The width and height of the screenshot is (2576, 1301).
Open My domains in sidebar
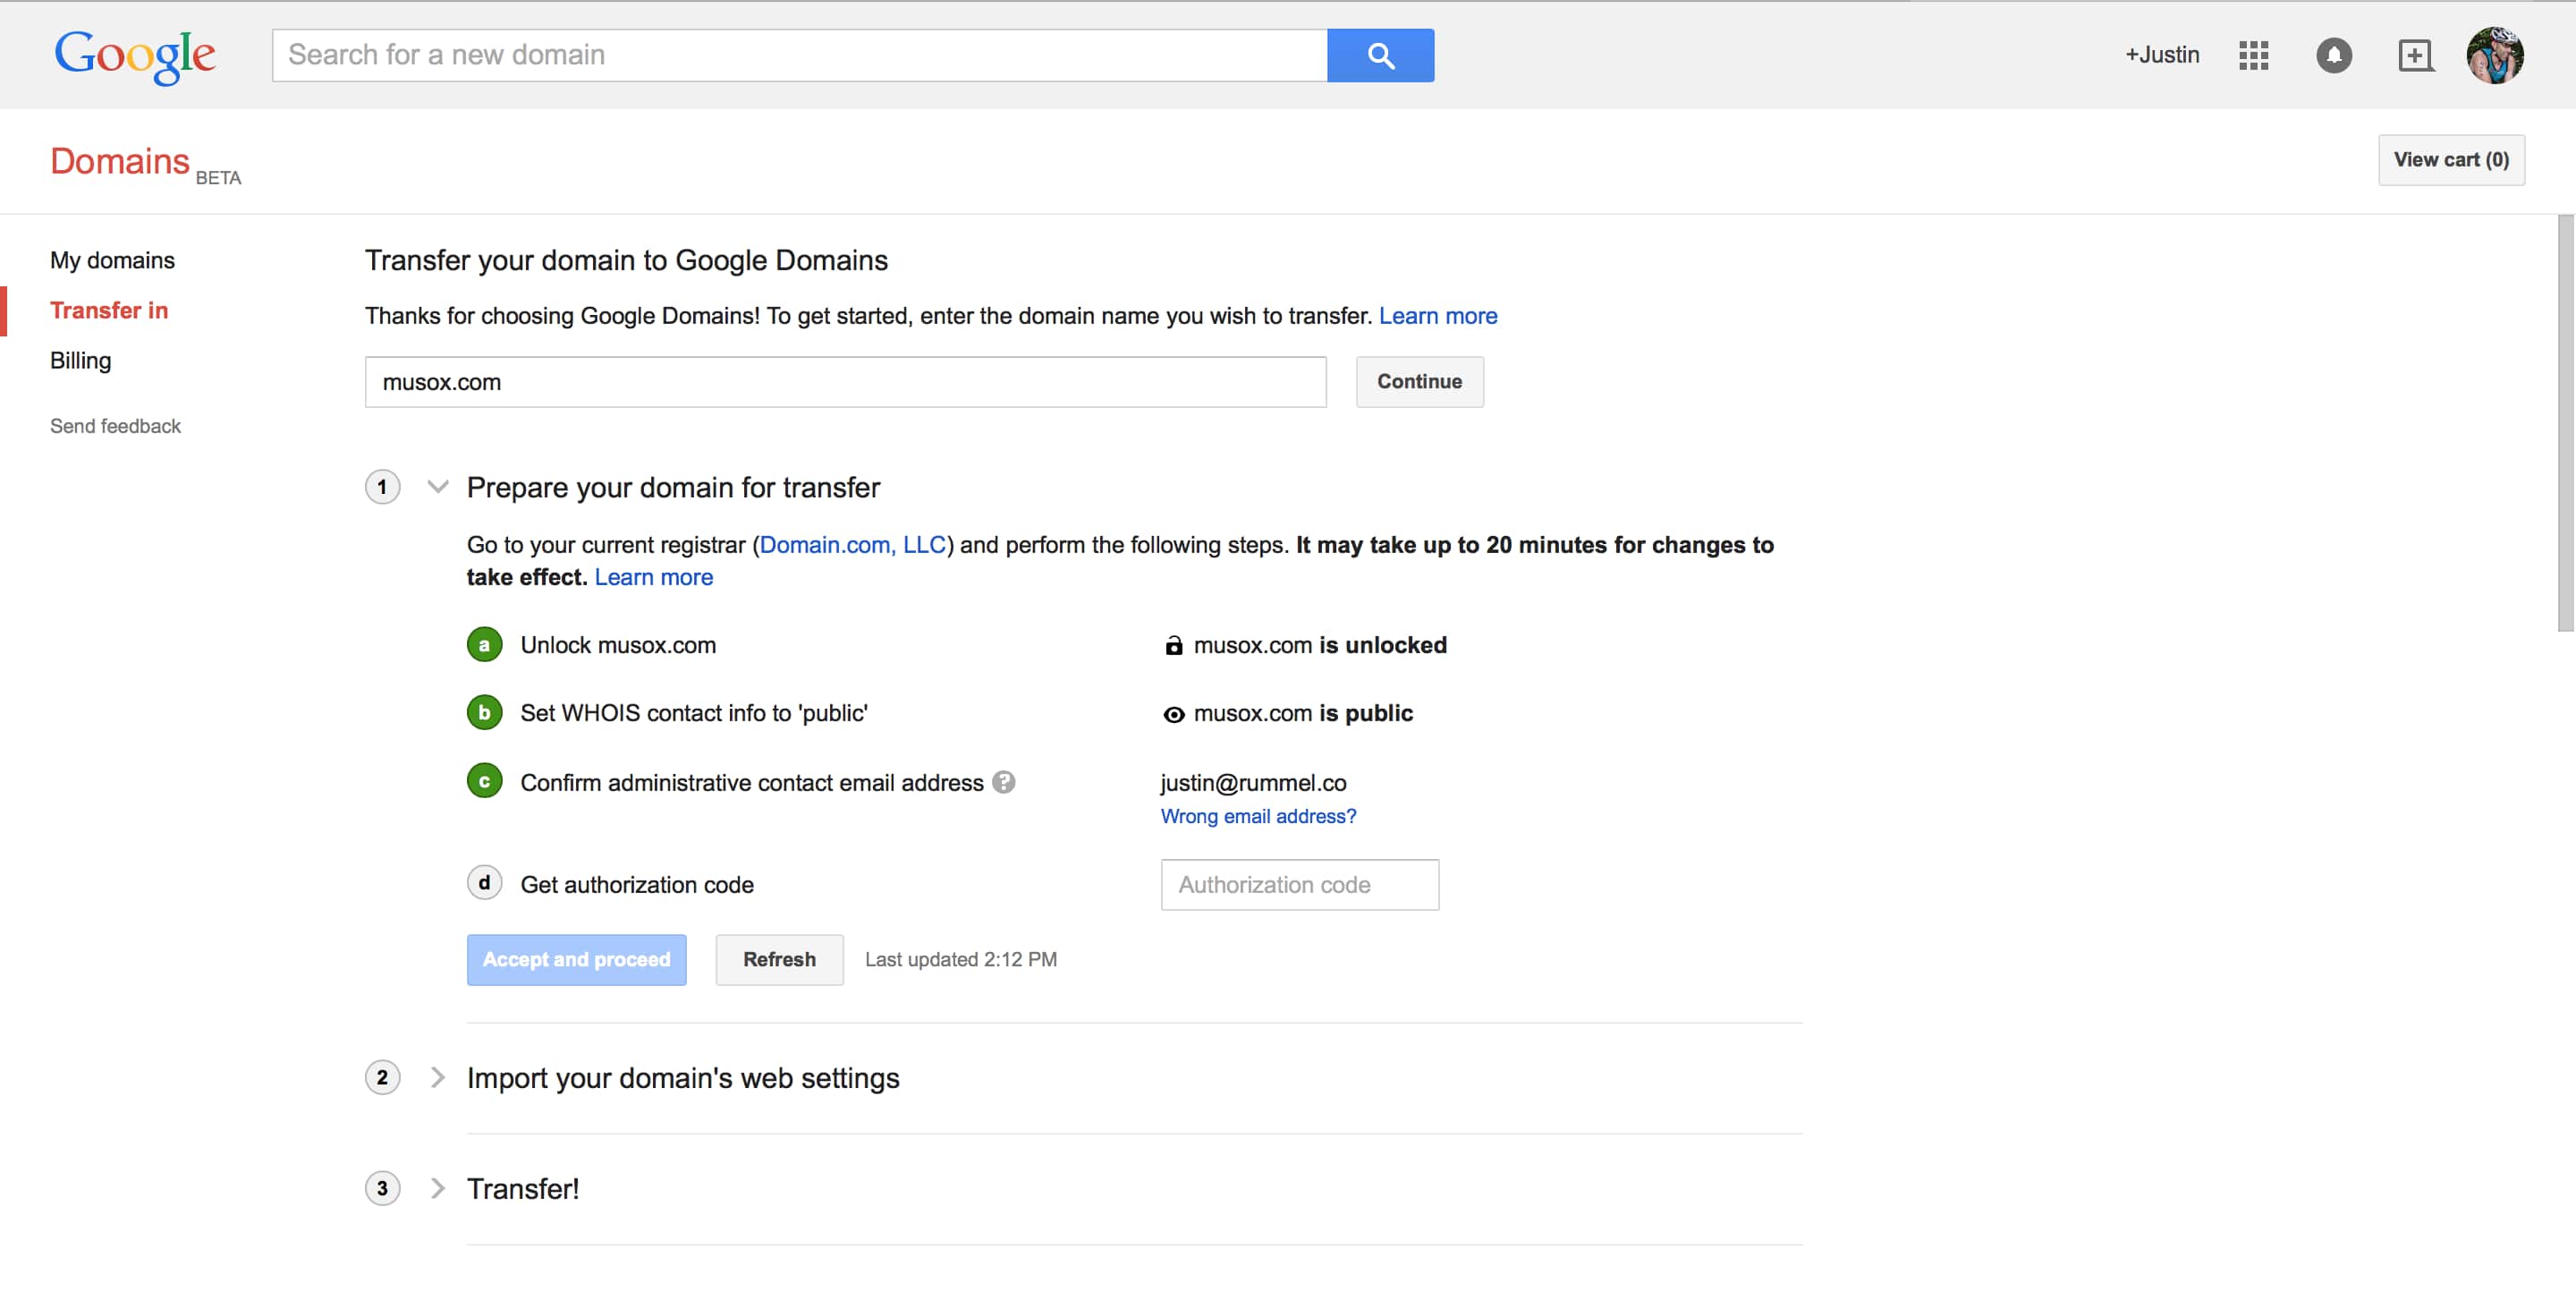[112, 260]
